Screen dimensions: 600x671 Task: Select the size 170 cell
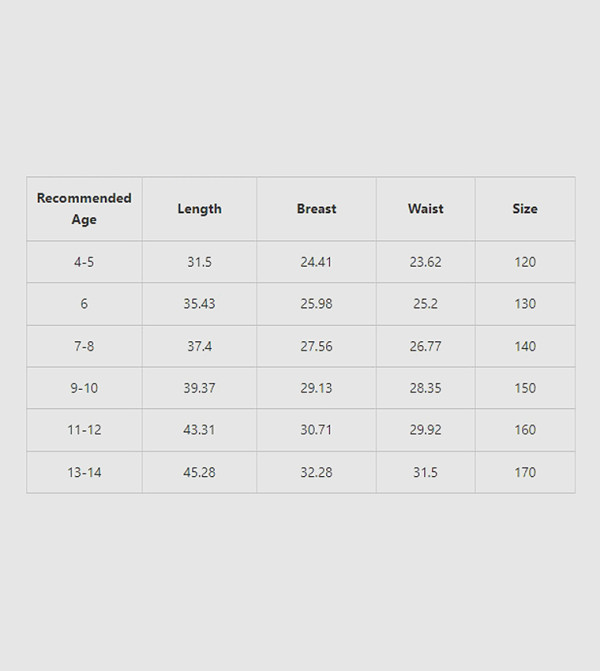click(525, 472)
